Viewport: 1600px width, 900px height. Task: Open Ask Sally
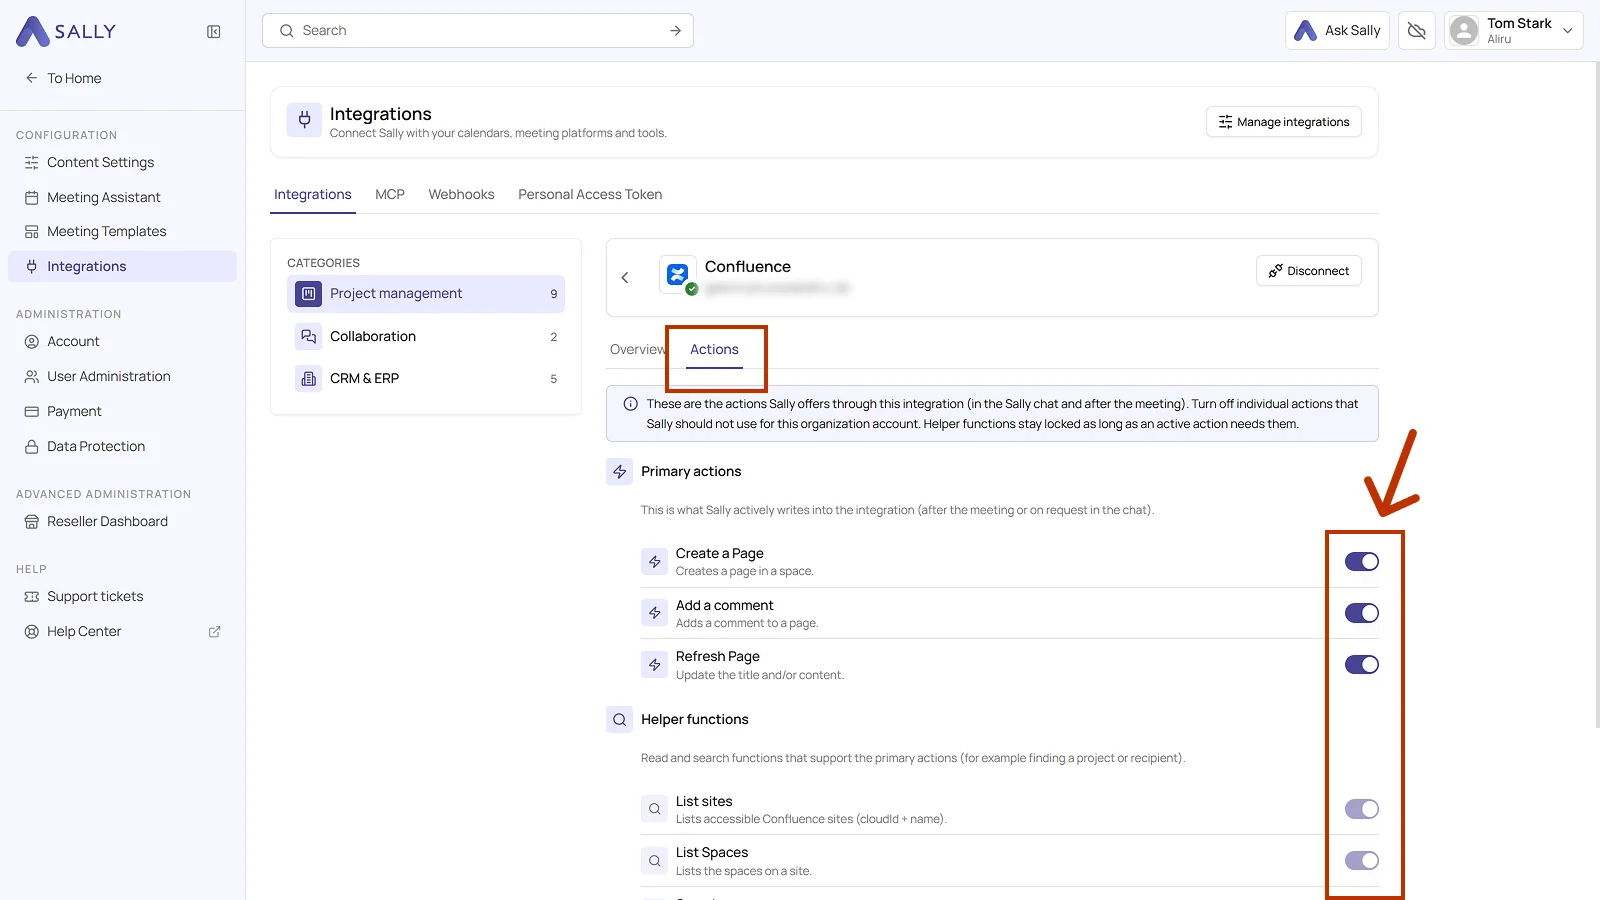coord(1337,31)
